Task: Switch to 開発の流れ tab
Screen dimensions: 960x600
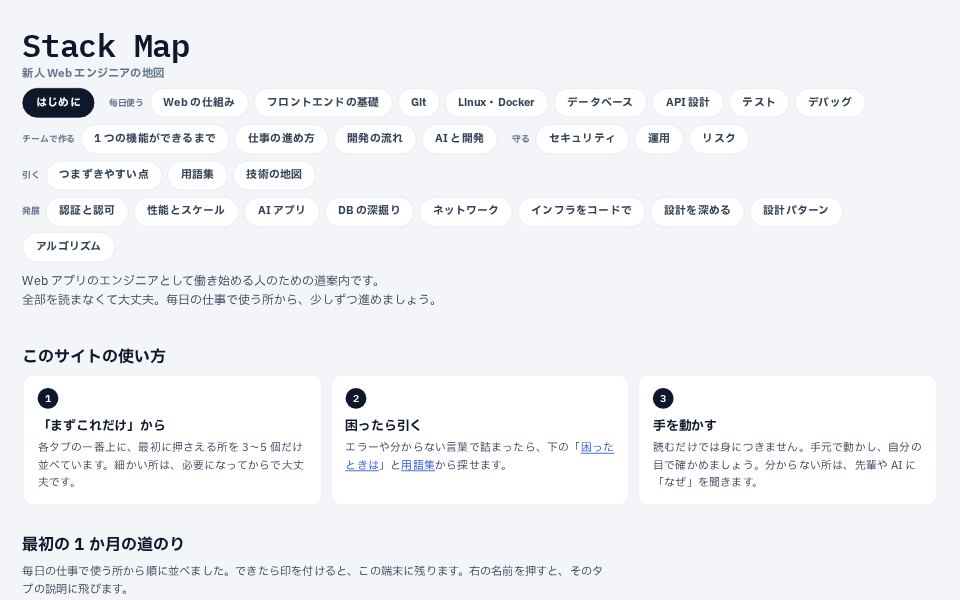Action: click(375, 138)
